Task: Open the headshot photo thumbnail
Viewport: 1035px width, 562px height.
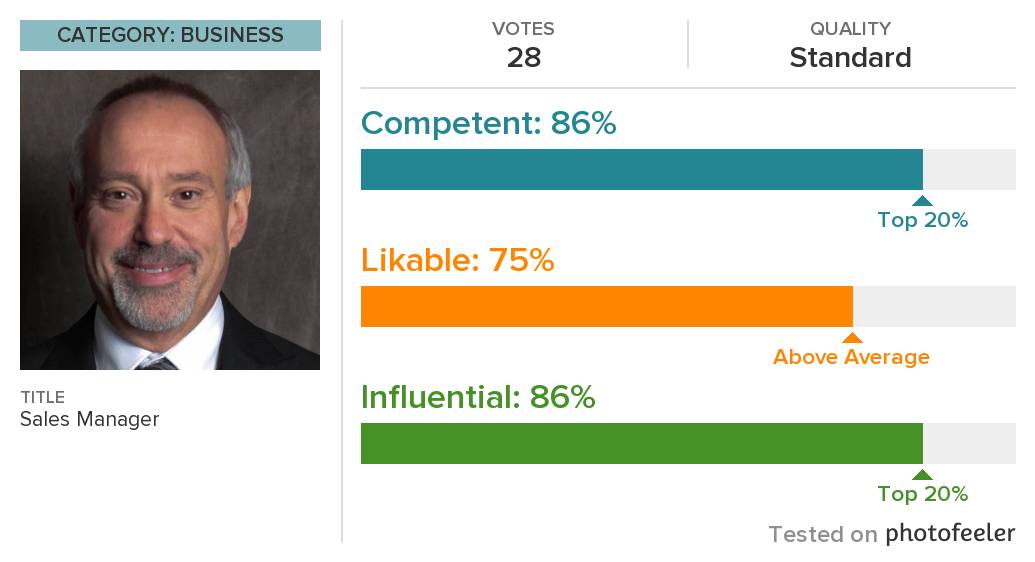Action: (x=170, y=220)
